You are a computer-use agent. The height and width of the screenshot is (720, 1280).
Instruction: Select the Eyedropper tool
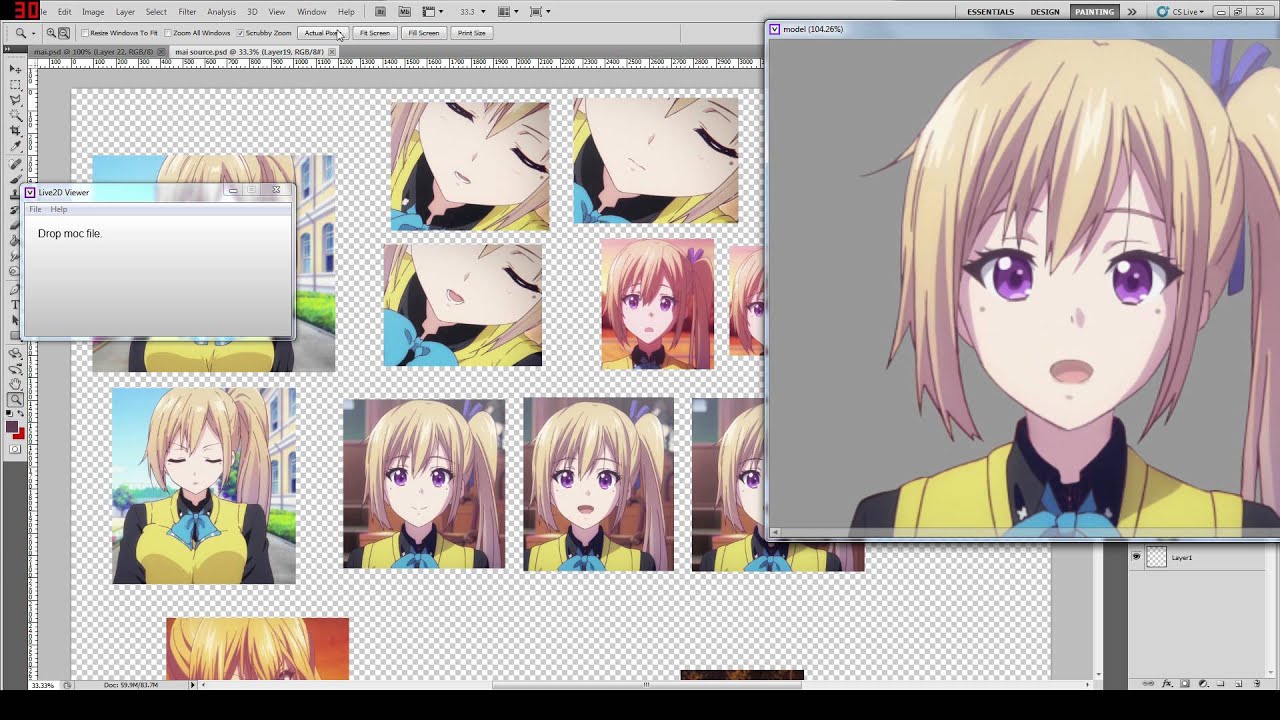tap(15, 146)
